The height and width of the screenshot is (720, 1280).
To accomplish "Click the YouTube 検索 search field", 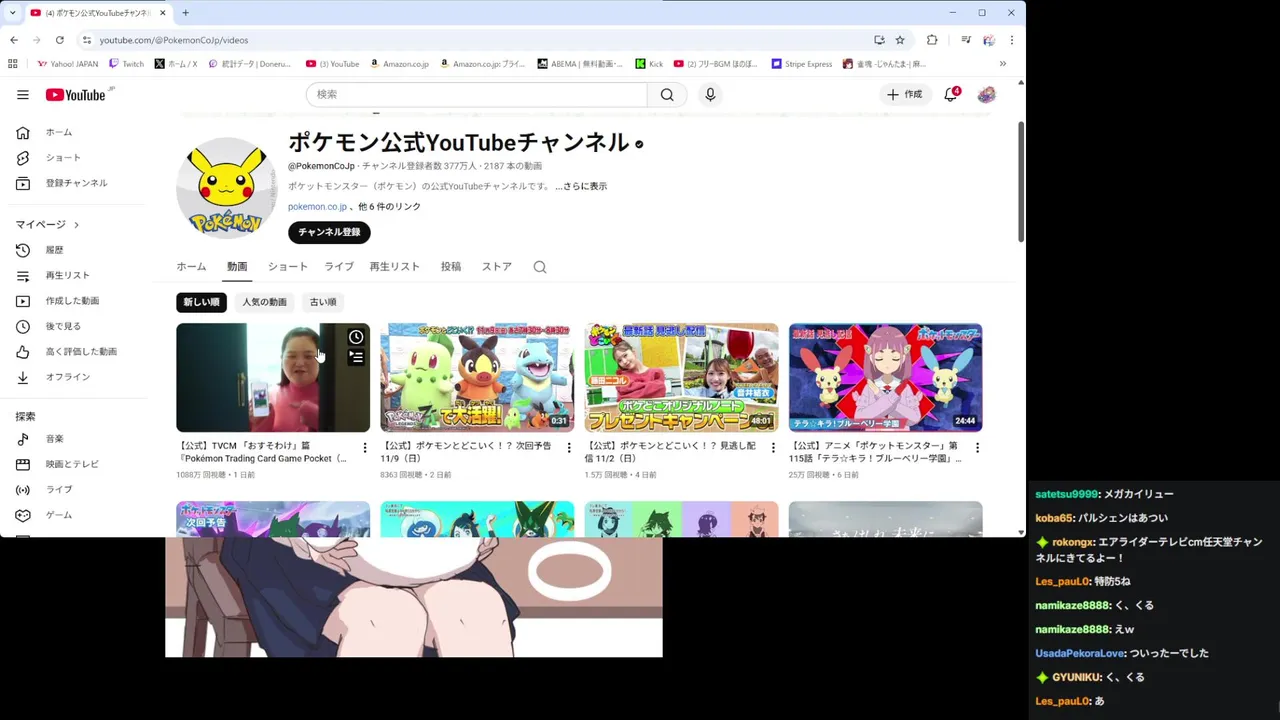I will 477,94.
